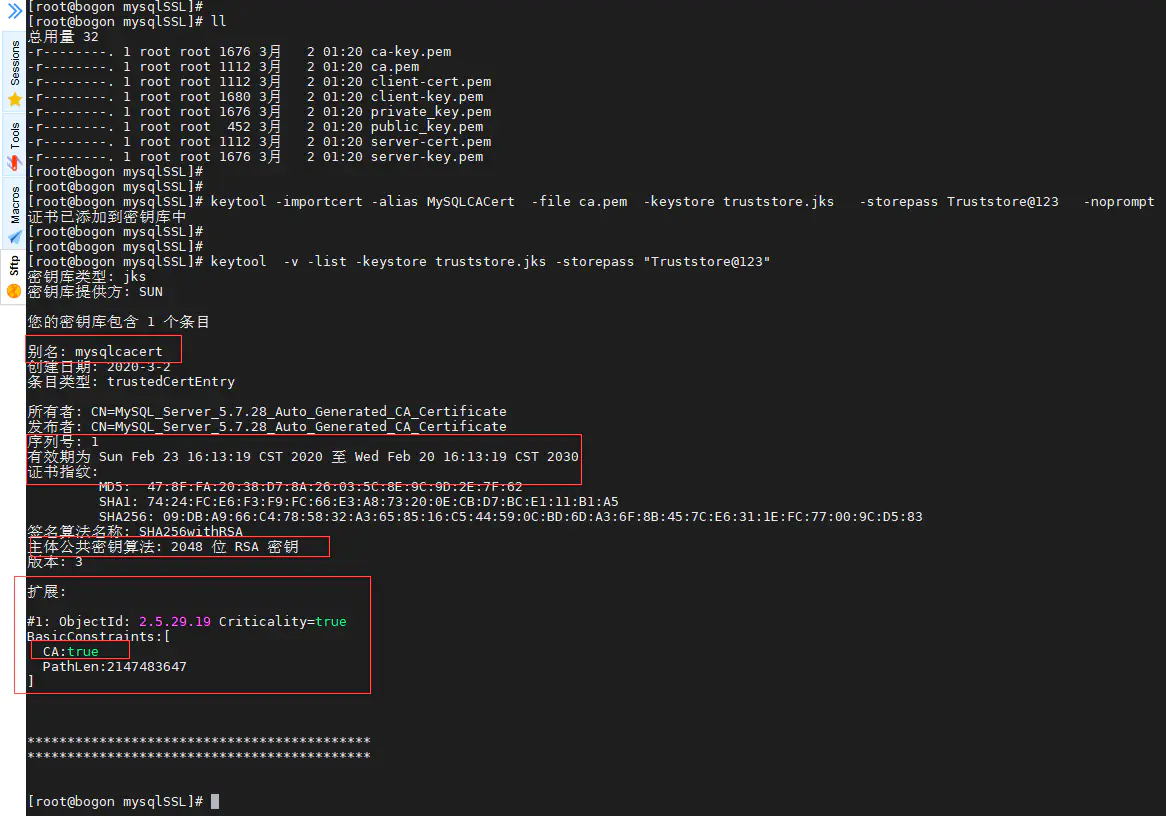Select the highlighted mysqlcacert alias text
Viewport: 1166px width, 816px height.
pos(120,351)
